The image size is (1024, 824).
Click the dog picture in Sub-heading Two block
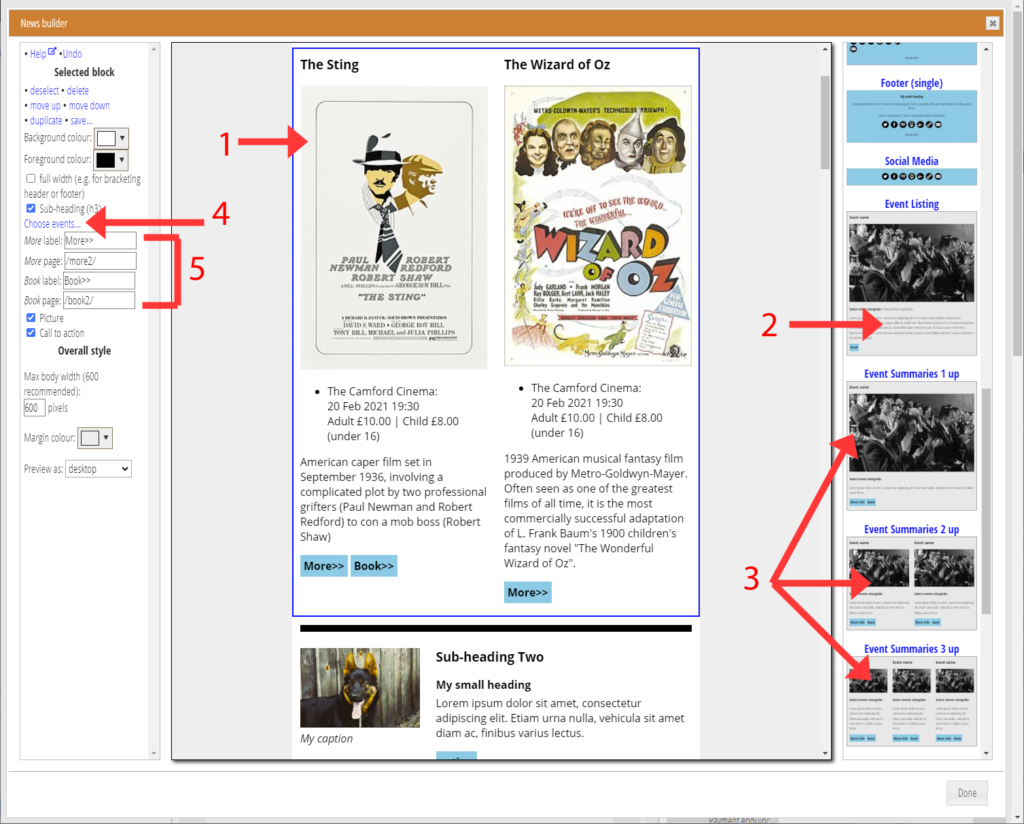[360, 688]
